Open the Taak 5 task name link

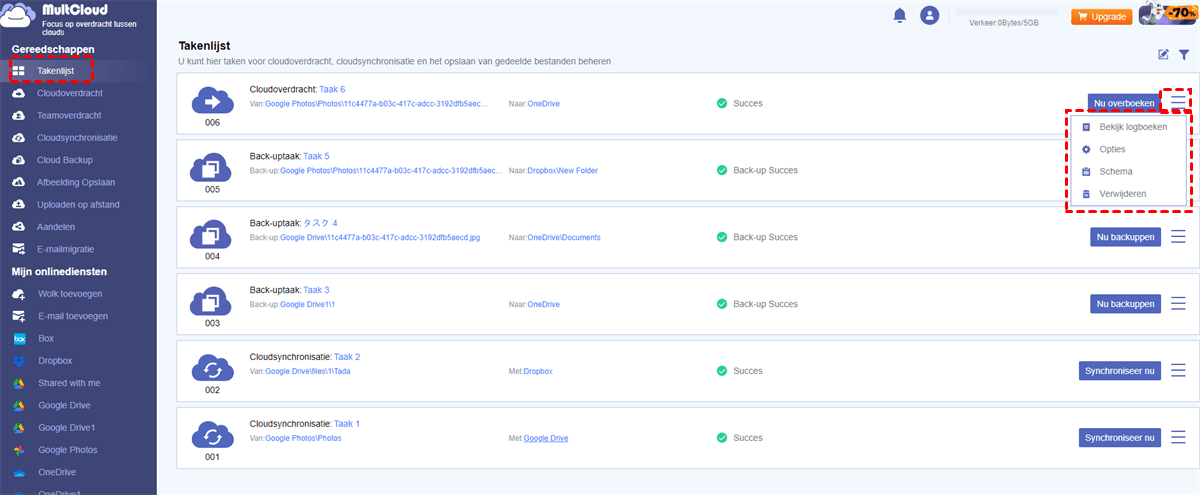[316, 156]
